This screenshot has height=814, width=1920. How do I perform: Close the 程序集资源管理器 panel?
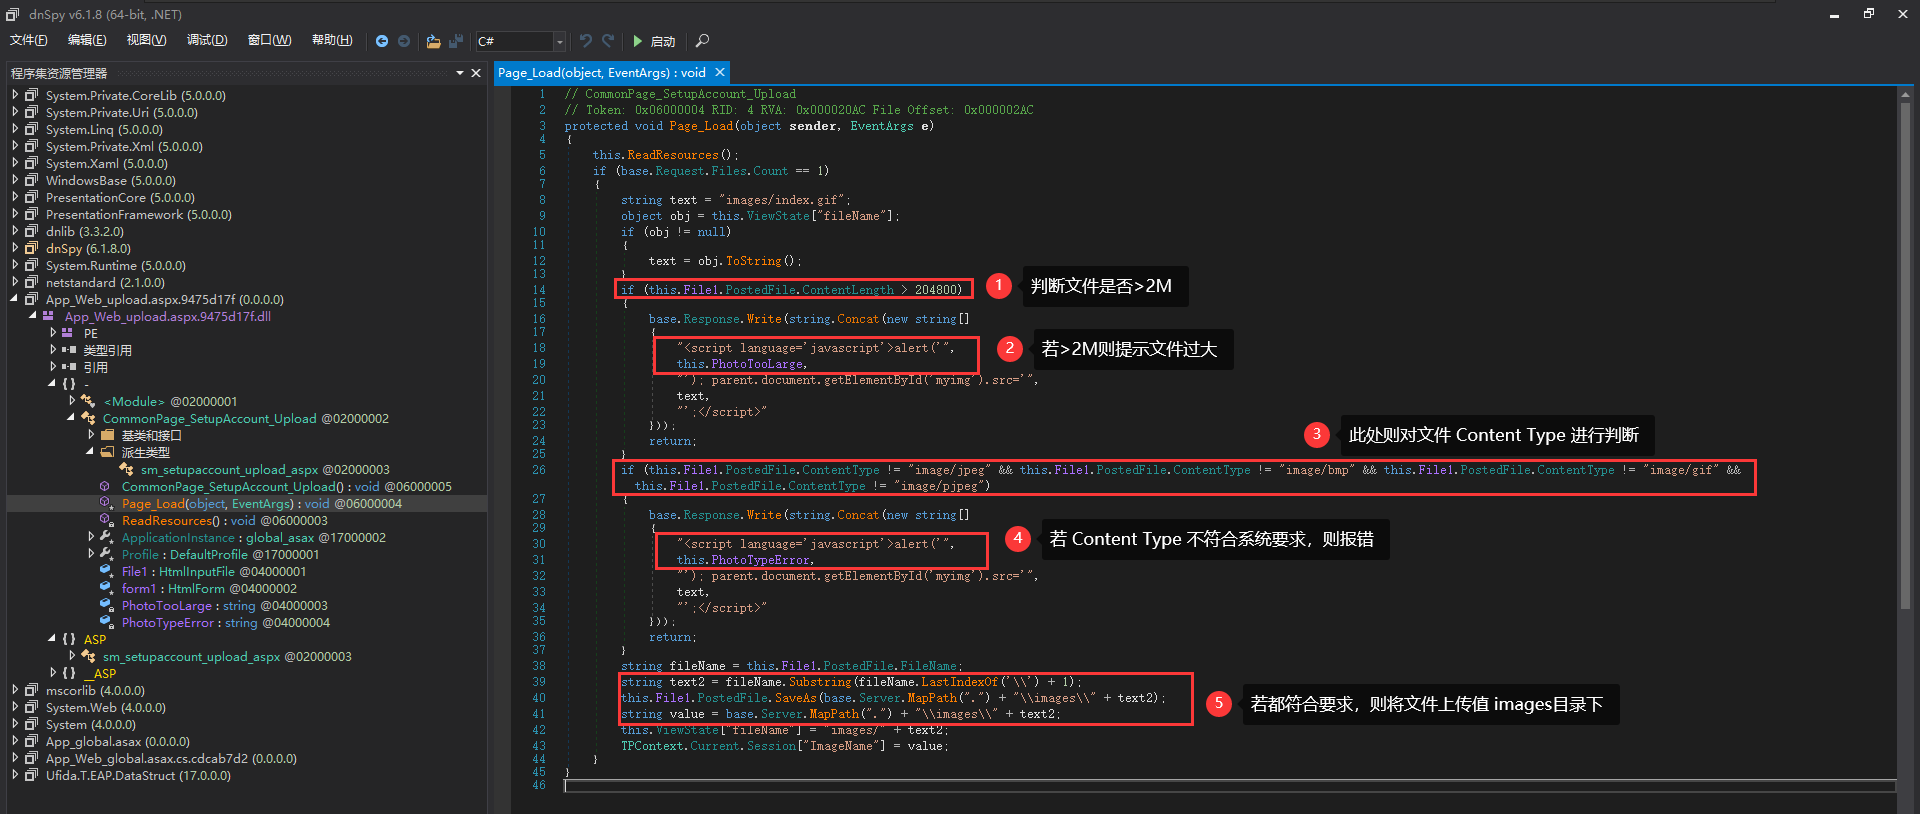coord(475,73)
